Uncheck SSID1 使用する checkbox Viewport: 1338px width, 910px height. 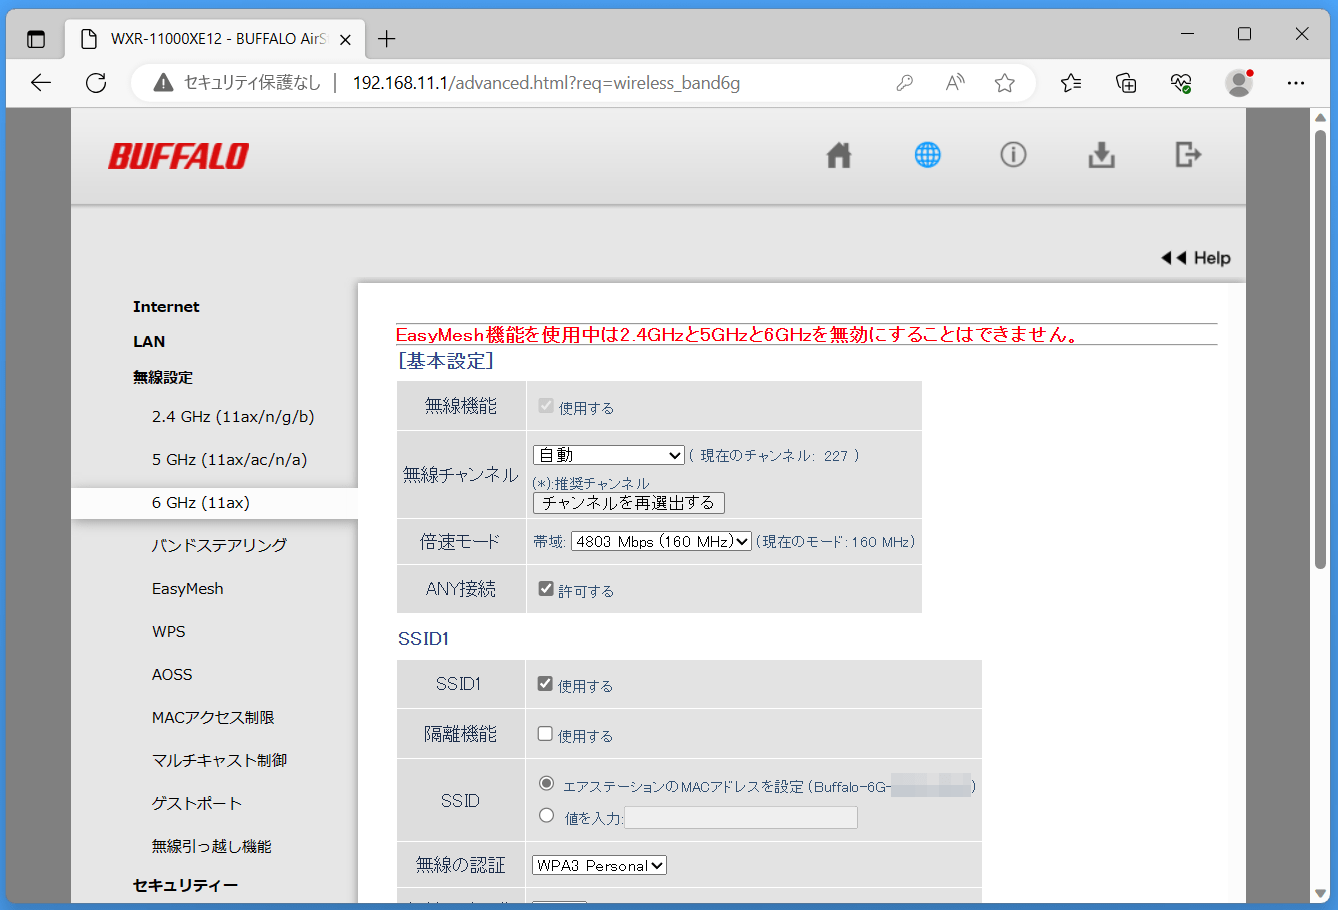[546, 684]
